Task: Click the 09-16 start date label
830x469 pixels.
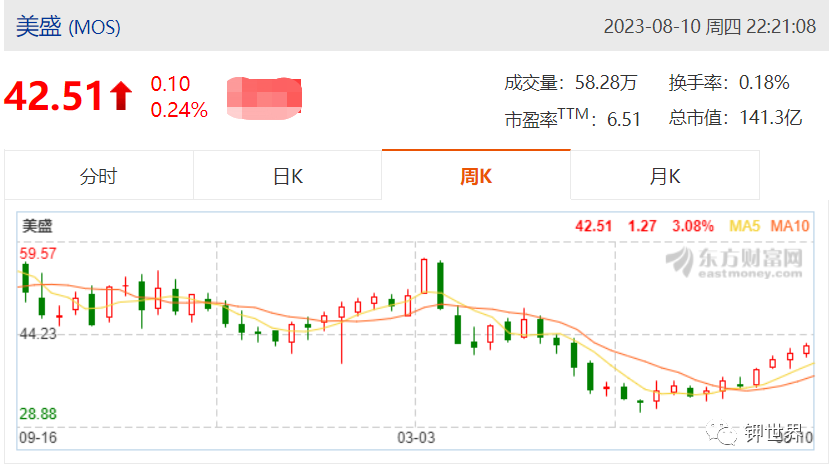Action: 38,438
